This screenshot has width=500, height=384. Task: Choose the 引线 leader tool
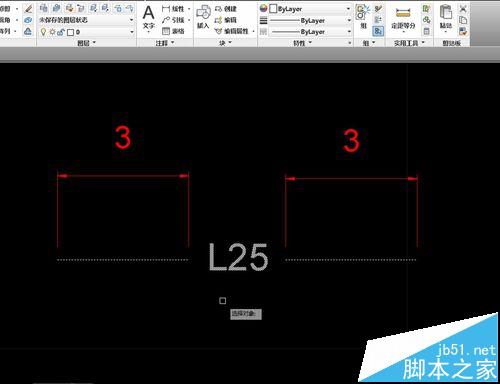pyautogui.click(x=173, y=20)
